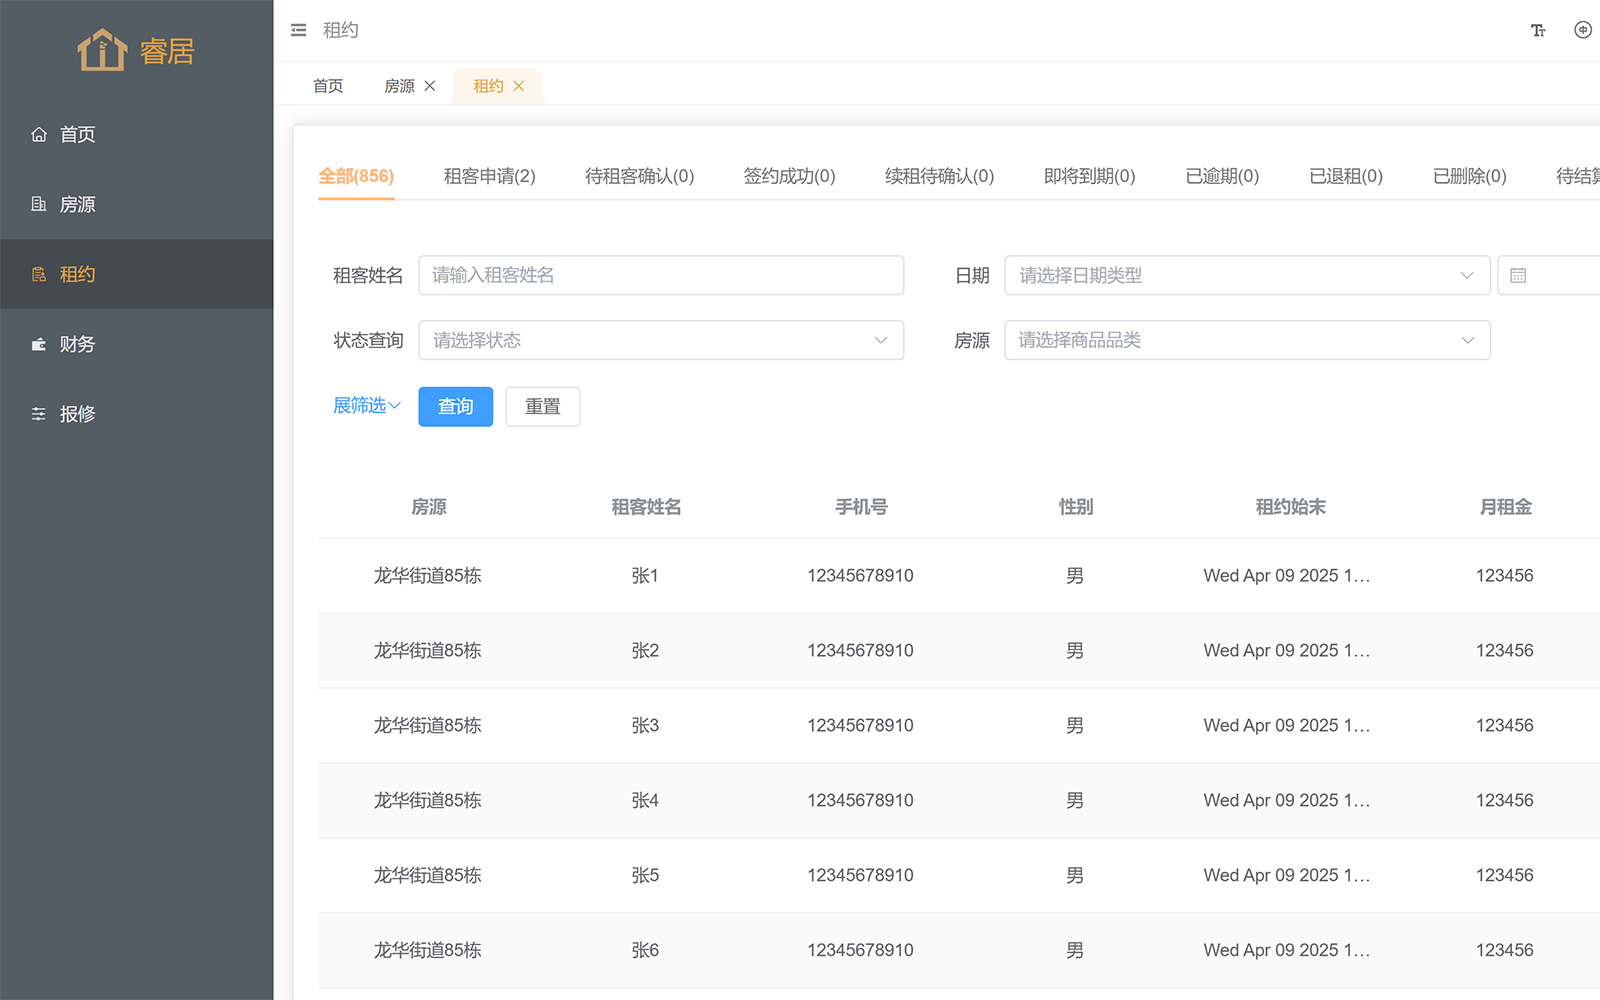Click the 重置 reset button
The height and width of the screenshot is (1000, 1600).
542,407
